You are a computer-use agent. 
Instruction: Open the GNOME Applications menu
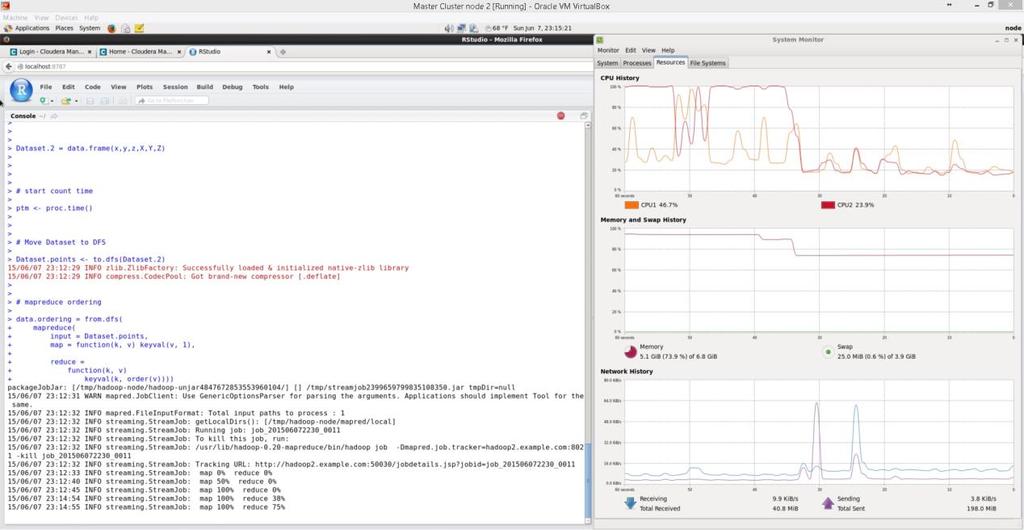point(27,28)
